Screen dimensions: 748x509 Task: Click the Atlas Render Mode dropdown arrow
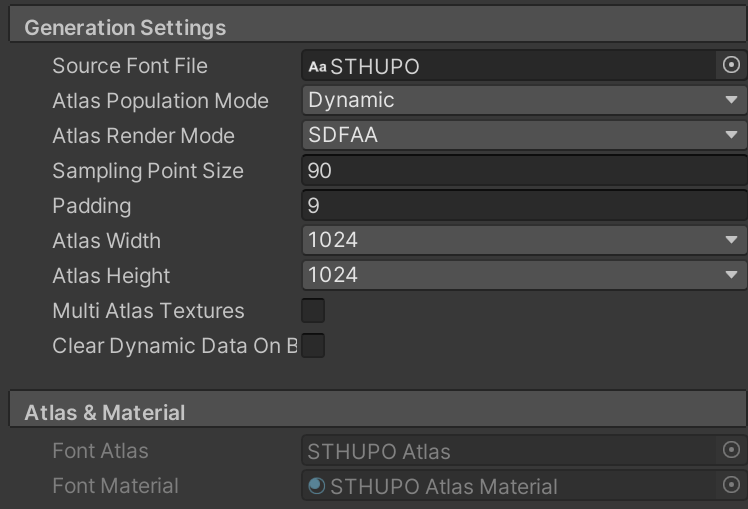click(x=731, y=135)
